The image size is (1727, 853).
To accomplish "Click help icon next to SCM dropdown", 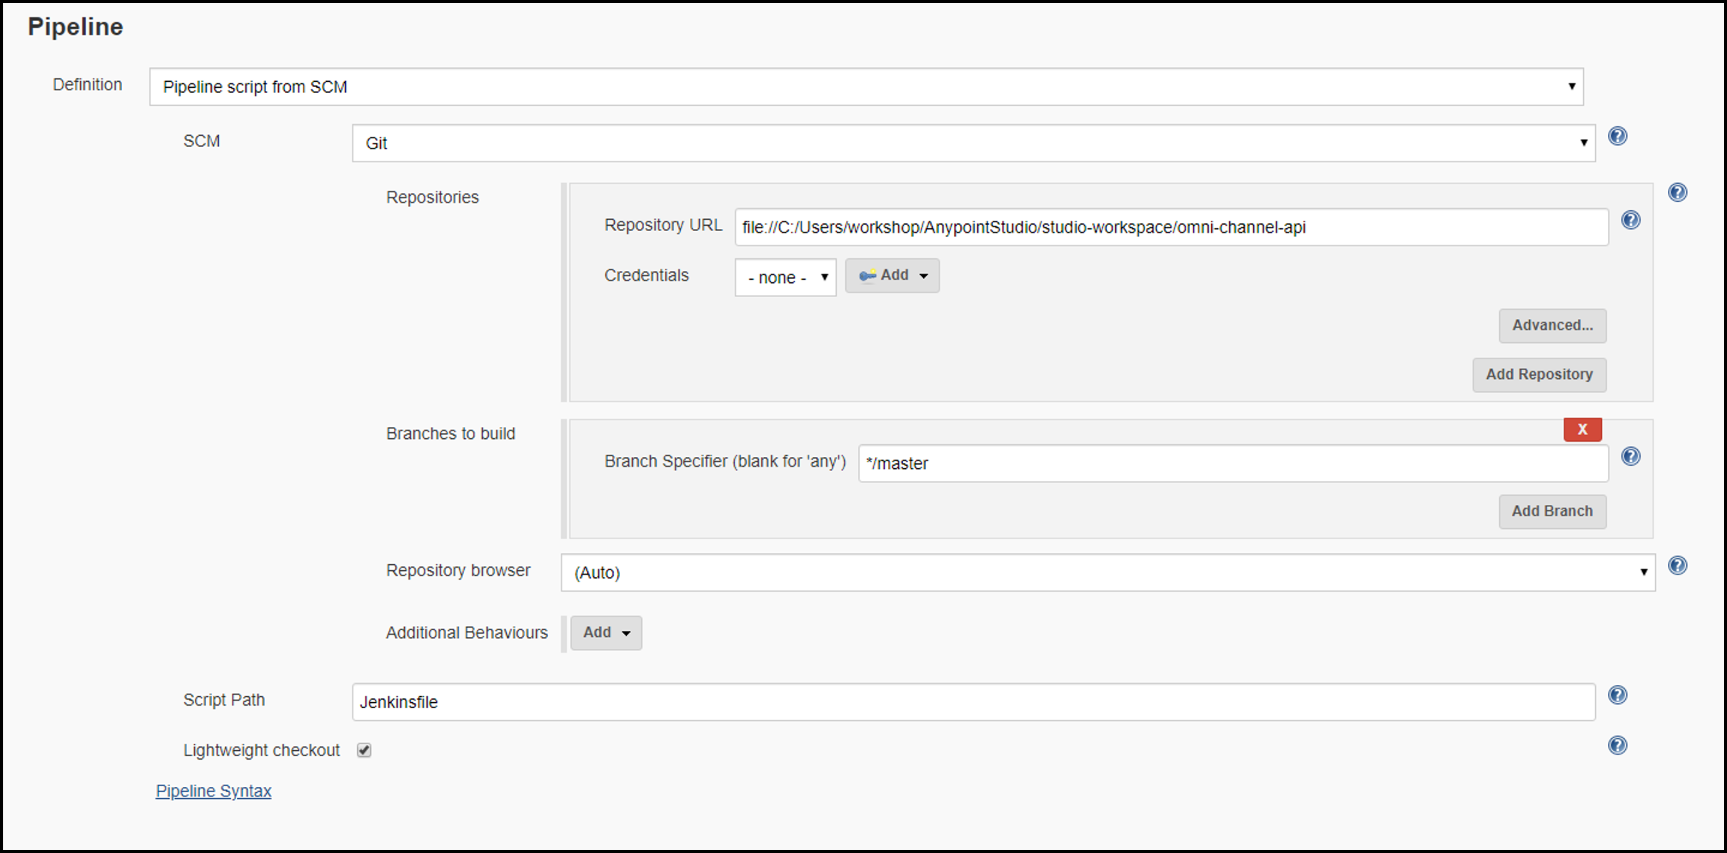I will pos(1617,136).
